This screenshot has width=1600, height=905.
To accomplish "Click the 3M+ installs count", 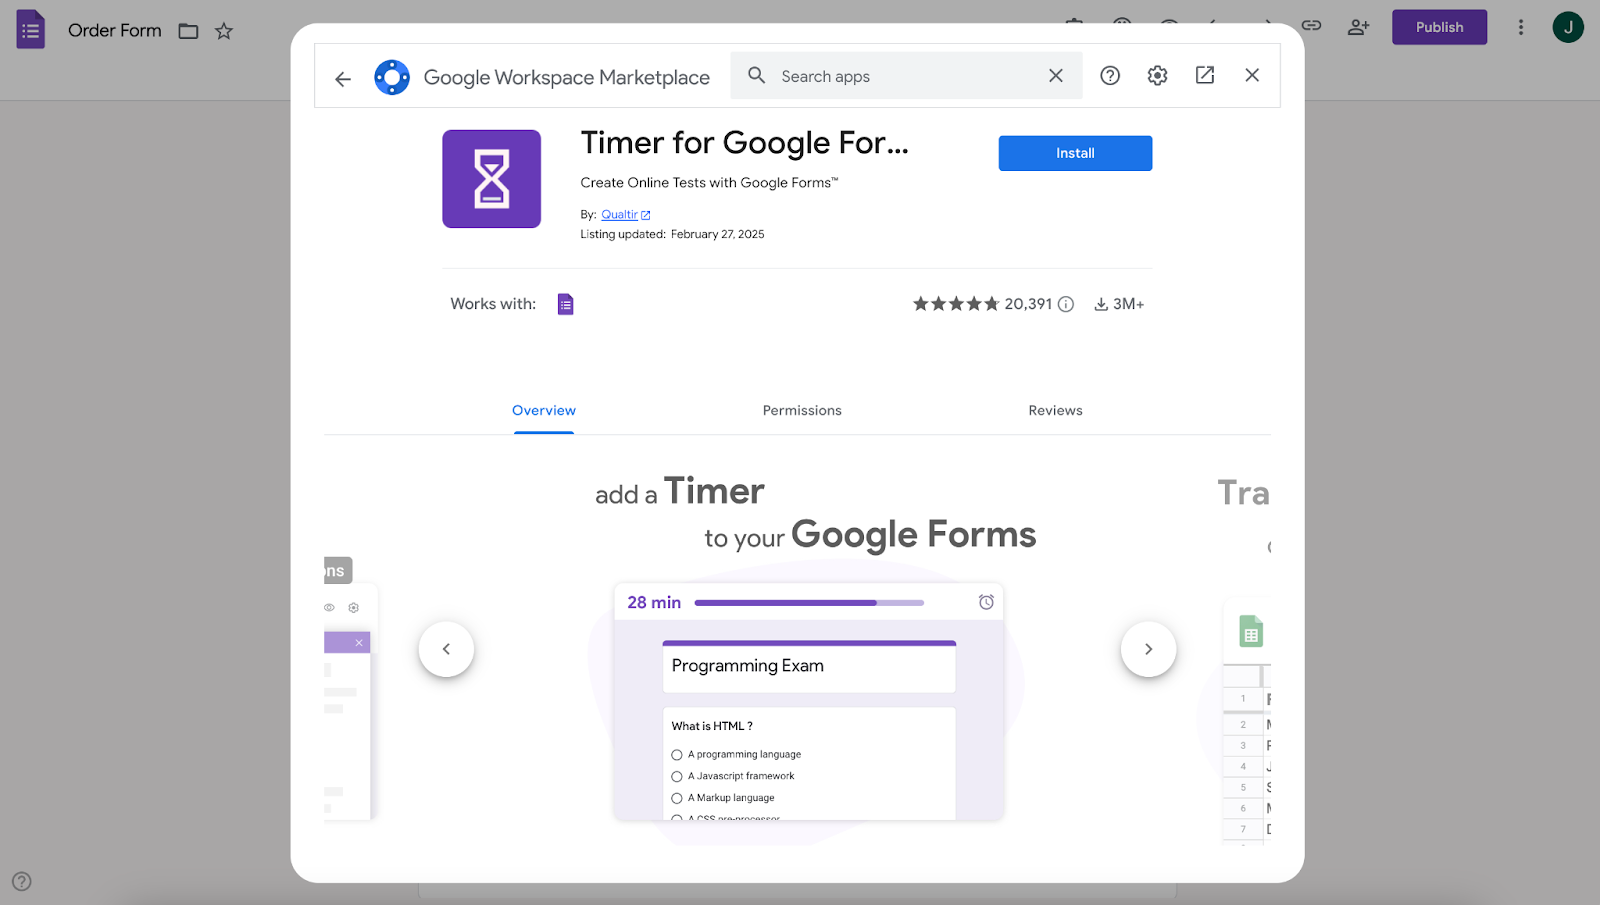I will pyautogui.click(x=1128, y=304).
